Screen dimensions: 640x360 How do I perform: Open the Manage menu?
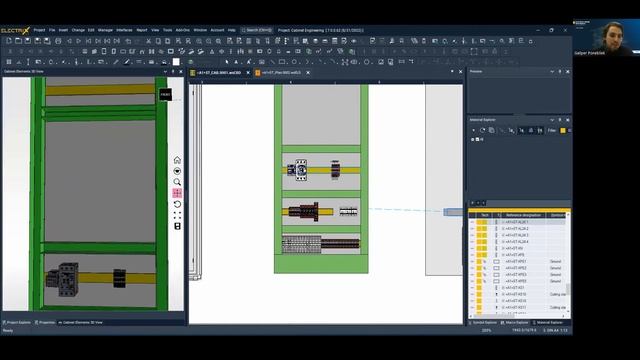point(105,30)
